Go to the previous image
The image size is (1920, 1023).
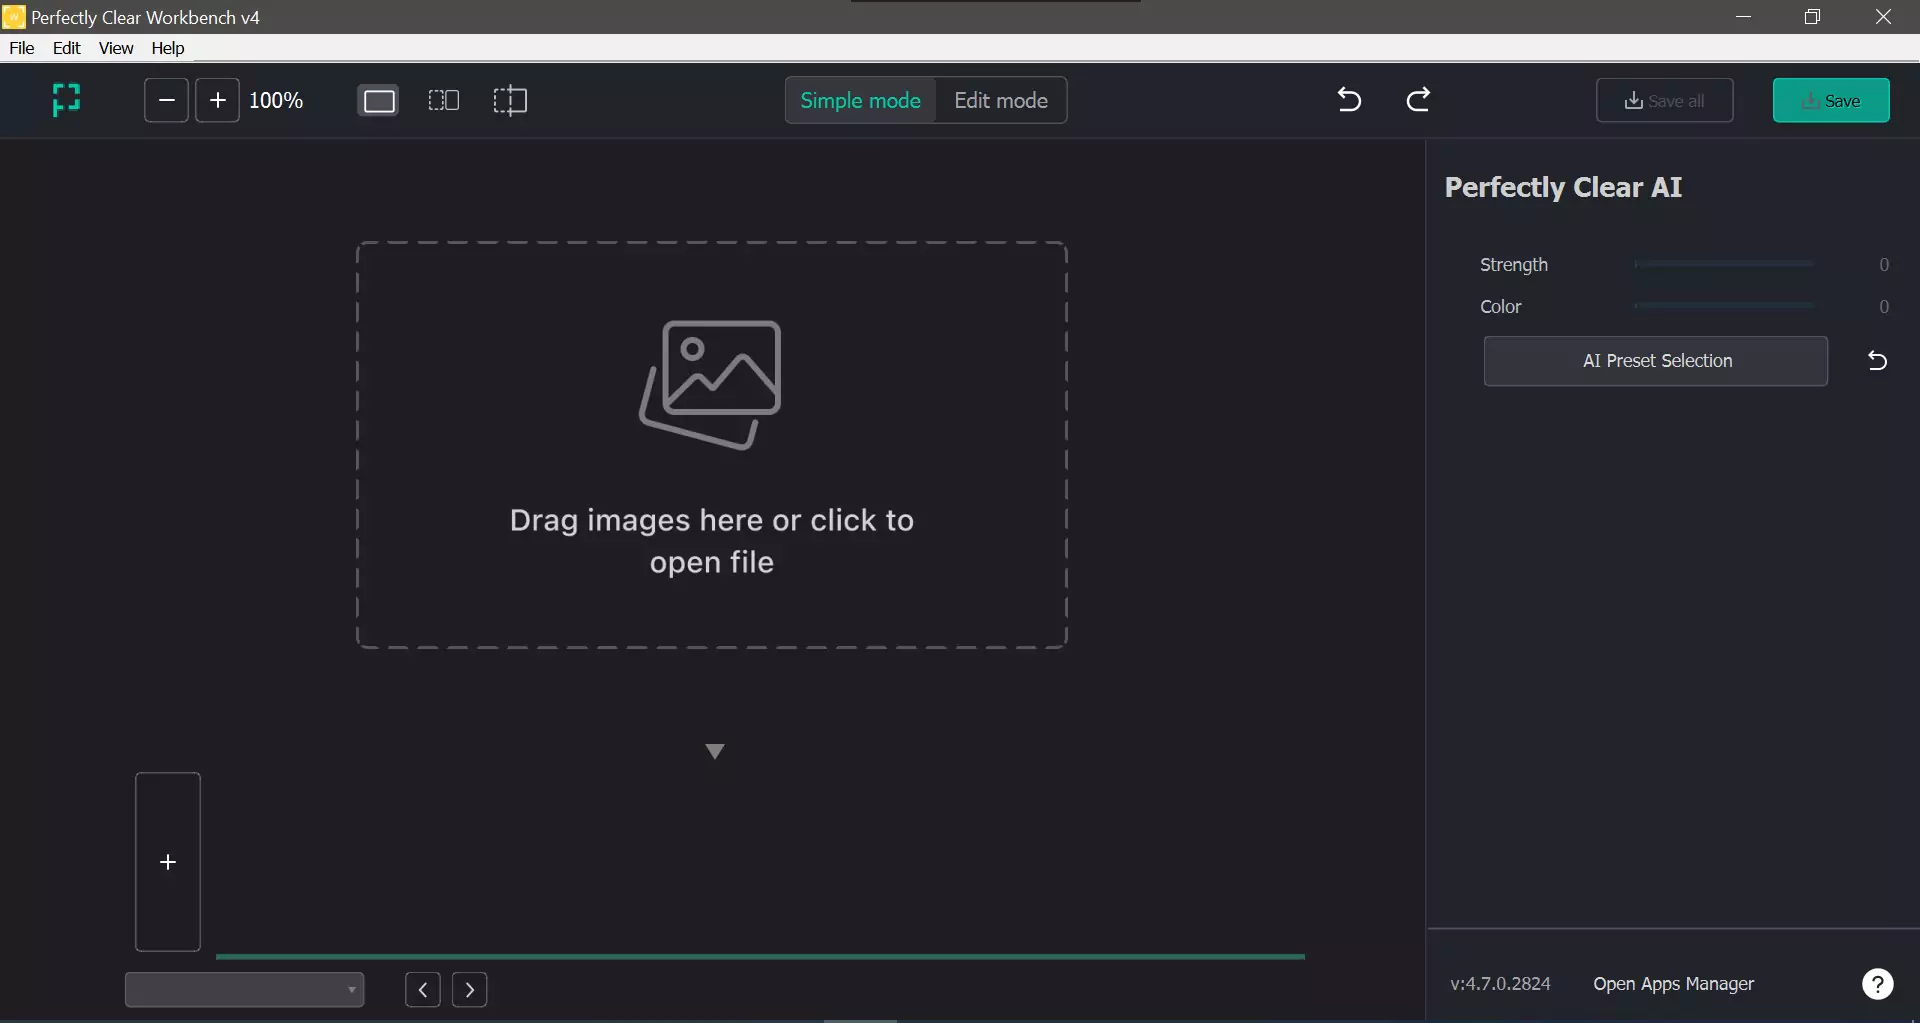[x=423, y=990]
